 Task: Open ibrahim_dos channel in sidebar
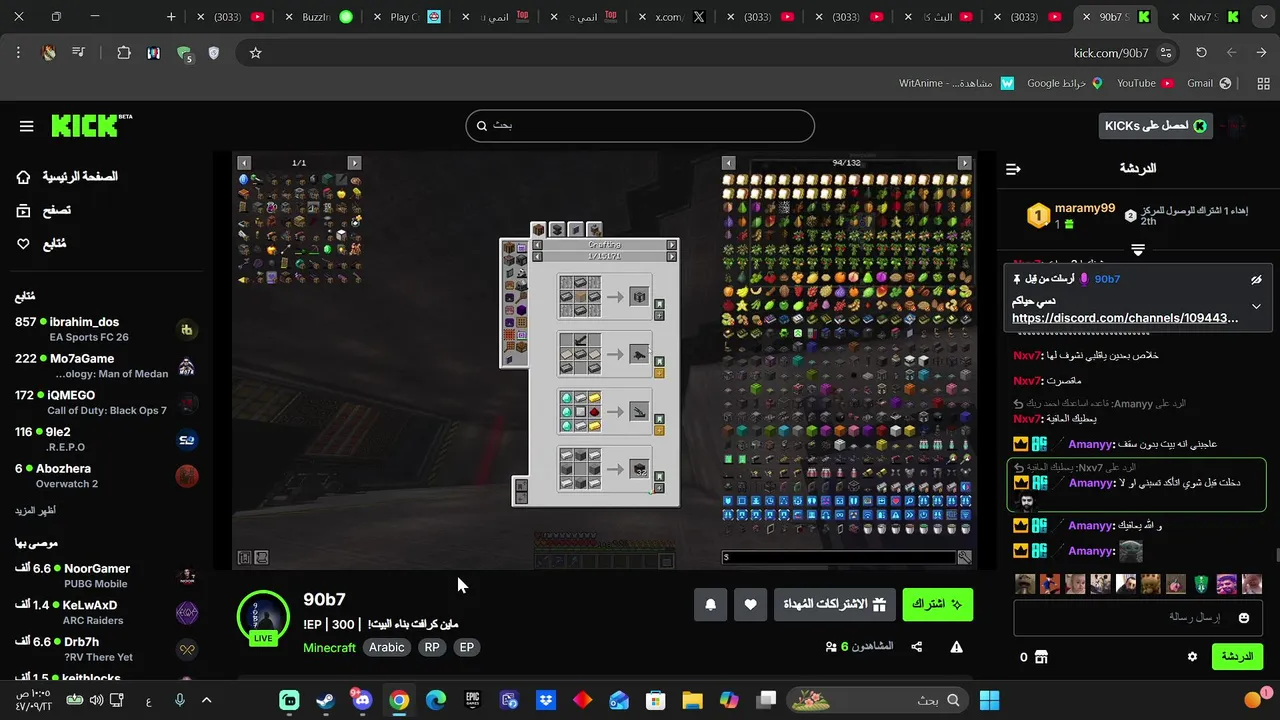tap(105, 329)
